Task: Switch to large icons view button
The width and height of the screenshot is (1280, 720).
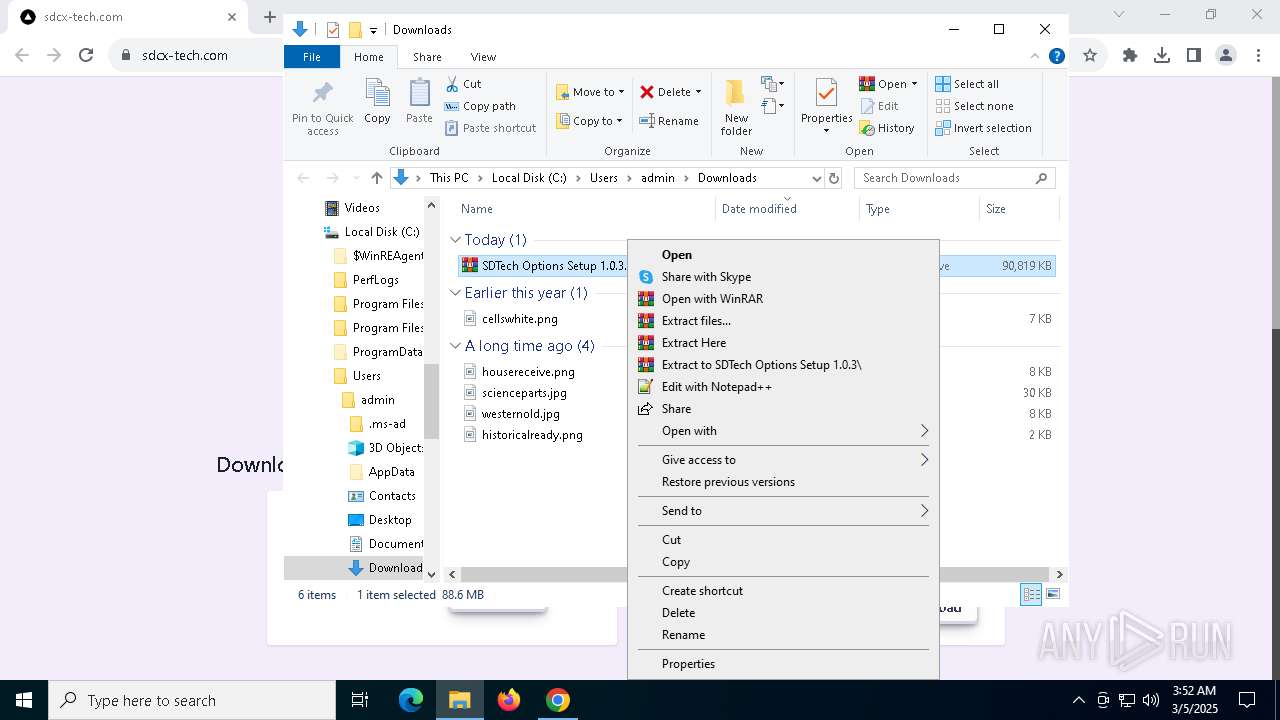Action: point(1053,594)
